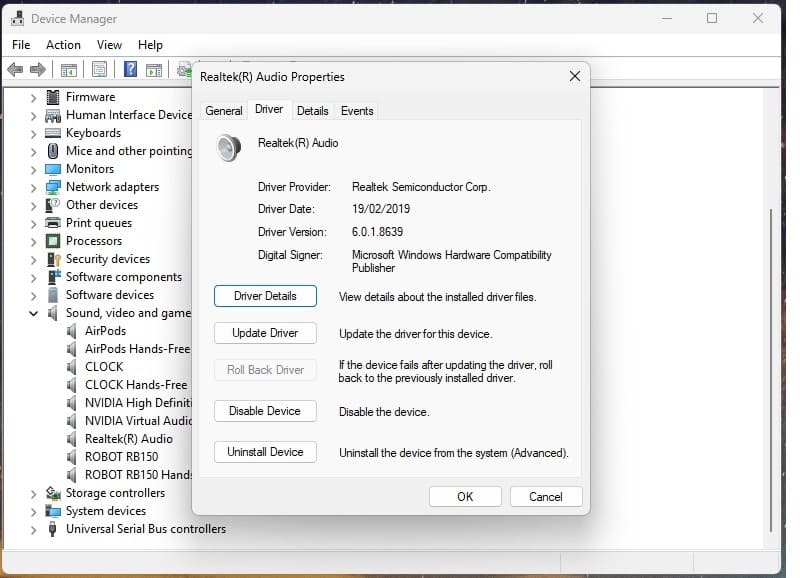Select the CLOCK audio device
The width and height of the screenshot is (800, 578).
point(104,367)
